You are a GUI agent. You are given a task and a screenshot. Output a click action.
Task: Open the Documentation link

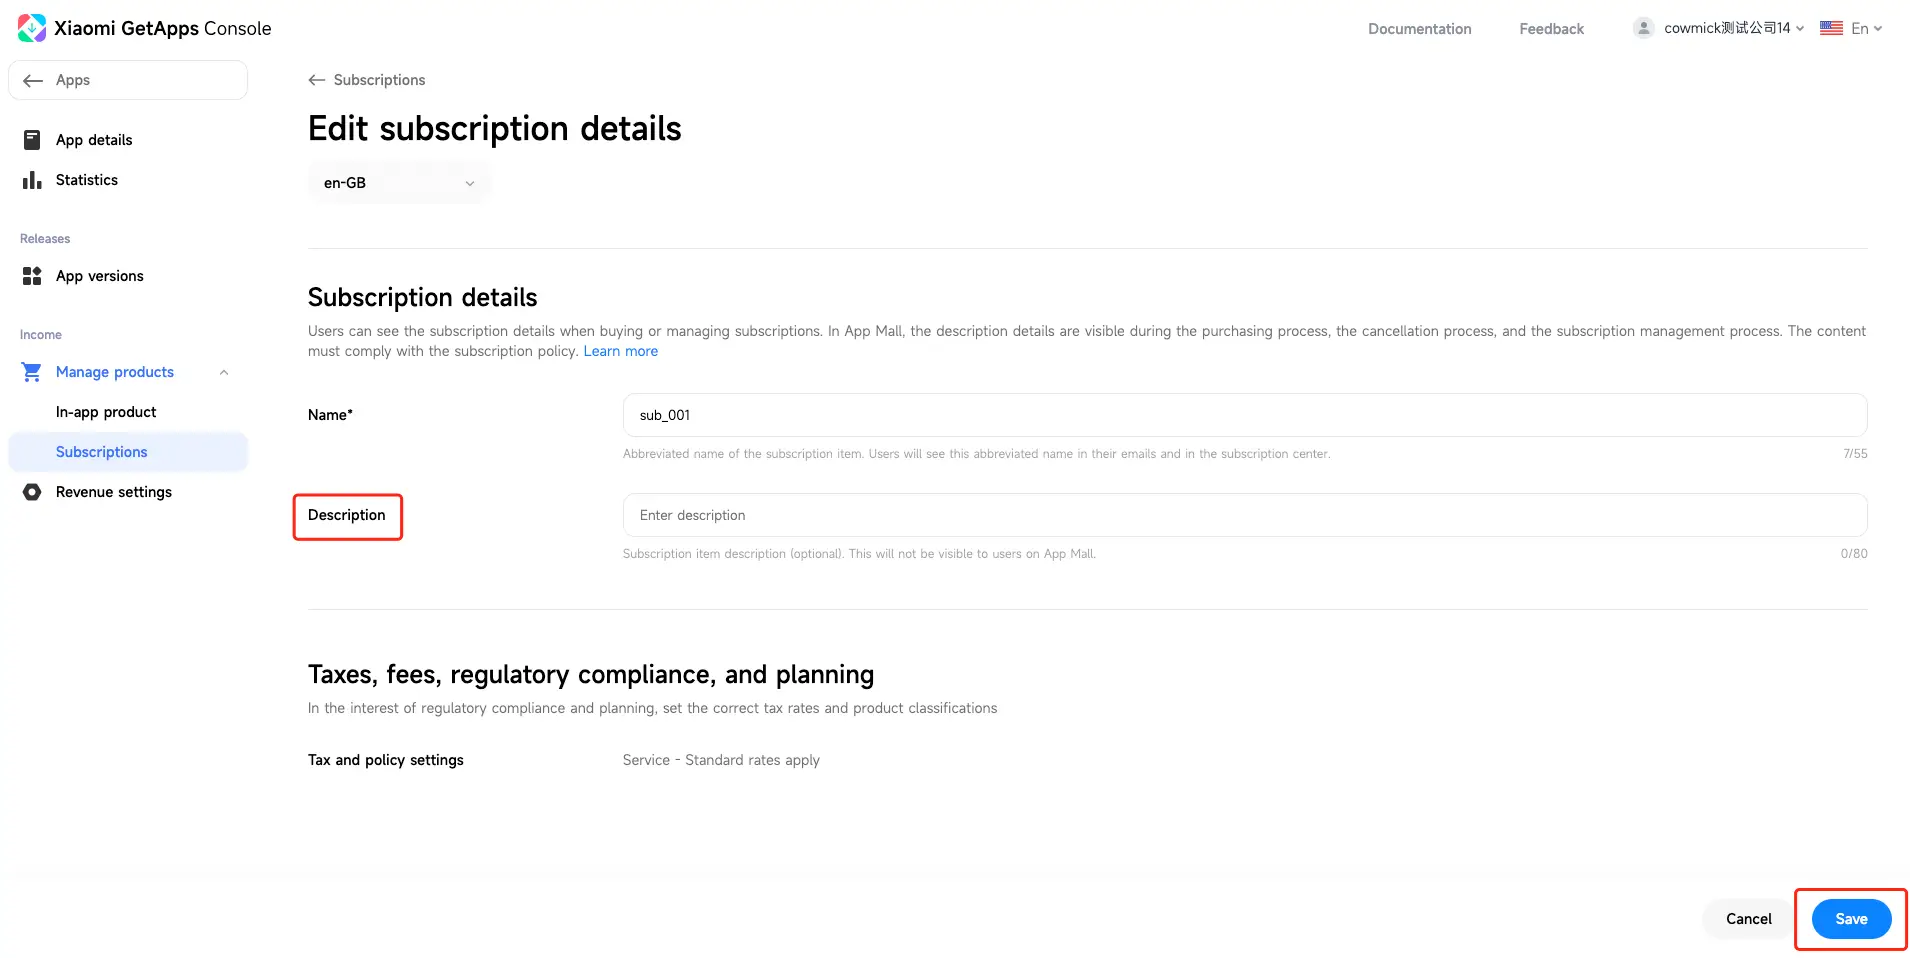1419,29
